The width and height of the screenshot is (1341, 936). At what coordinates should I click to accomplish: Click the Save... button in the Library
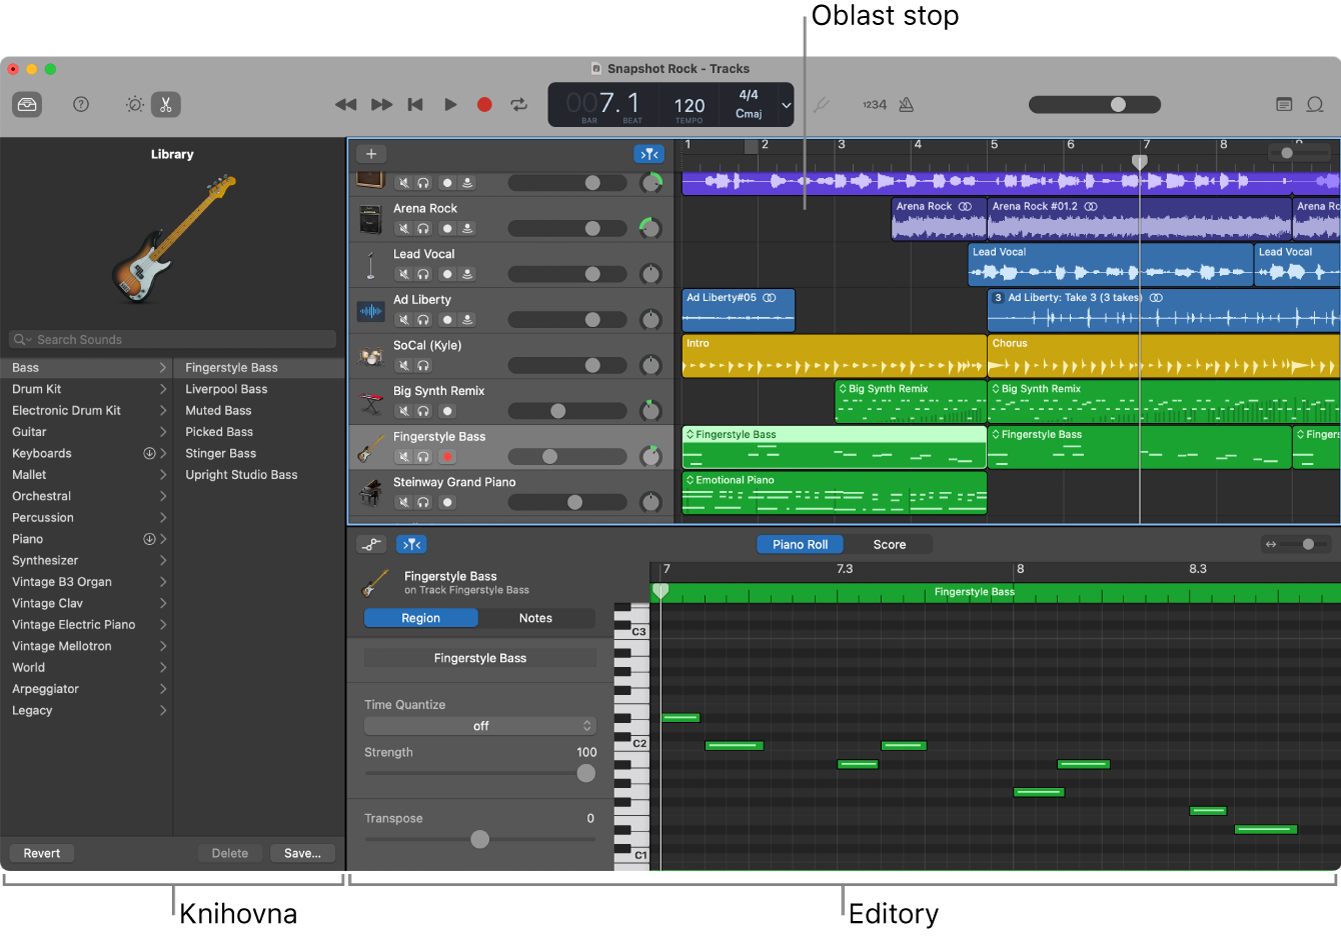(x=302, y=853)
